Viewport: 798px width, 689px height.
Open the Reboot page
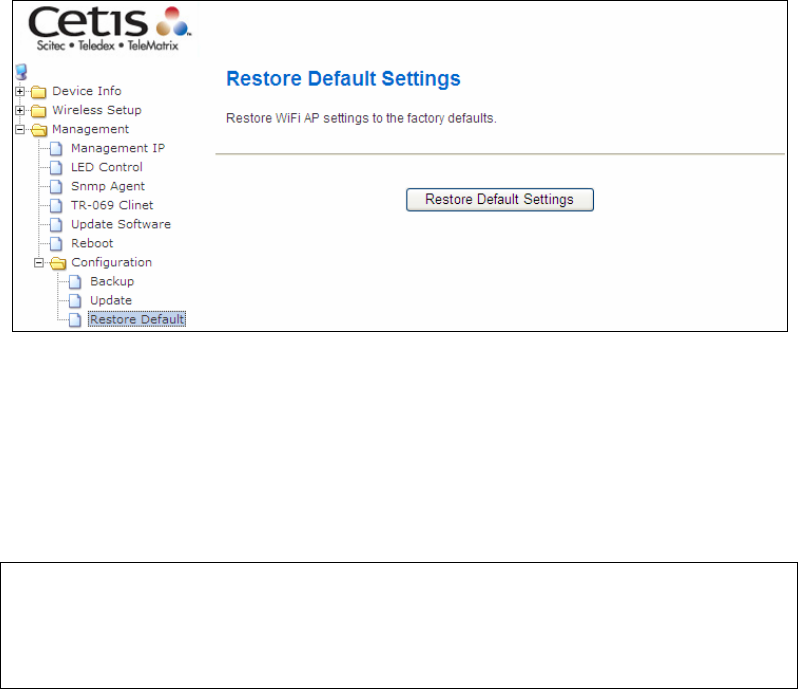click(92, 243)
